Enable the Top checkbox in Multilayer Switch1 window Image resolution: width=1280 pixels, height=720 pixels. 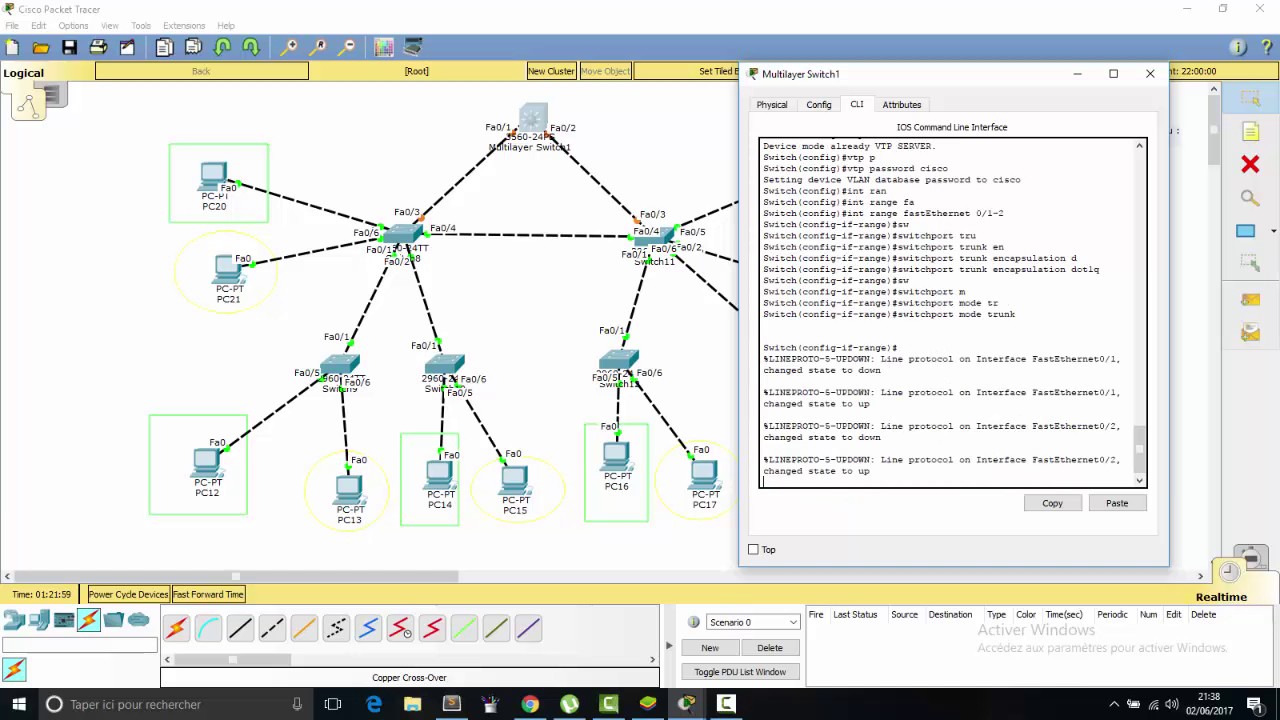click(x=753, y=549)
